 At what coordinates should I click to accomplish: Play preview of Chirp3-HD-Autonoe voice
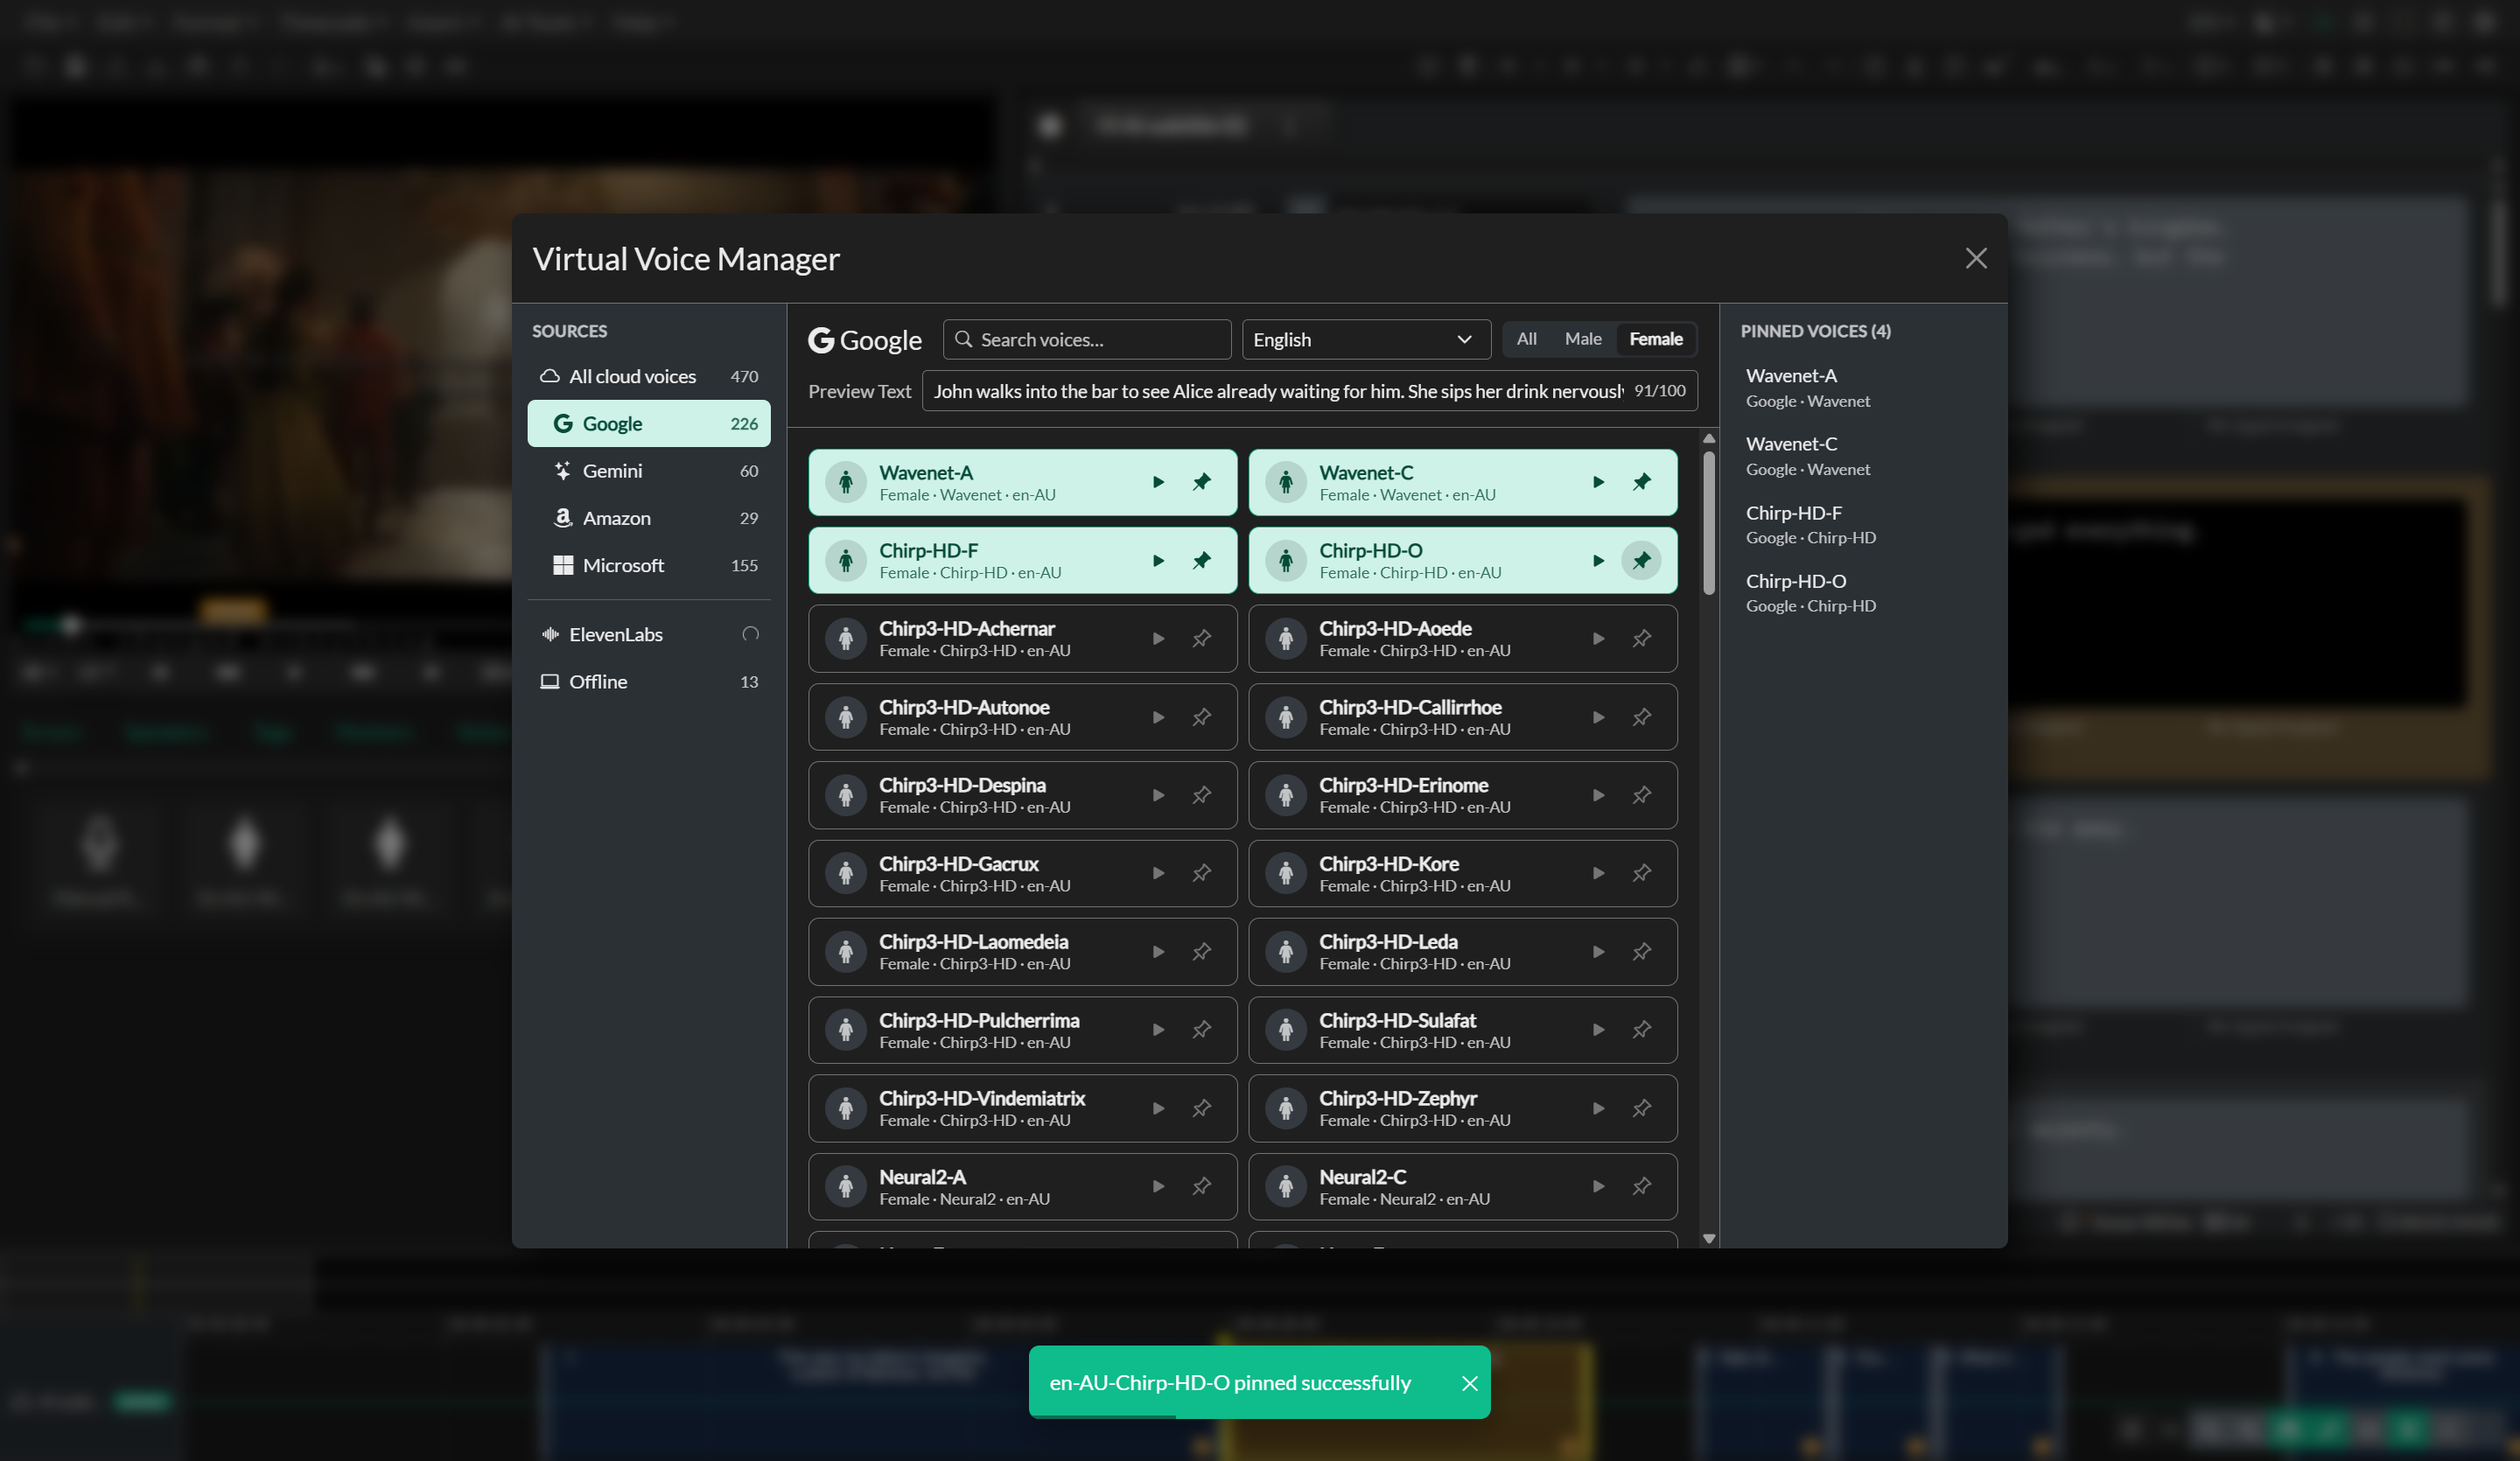[1158, 717]
